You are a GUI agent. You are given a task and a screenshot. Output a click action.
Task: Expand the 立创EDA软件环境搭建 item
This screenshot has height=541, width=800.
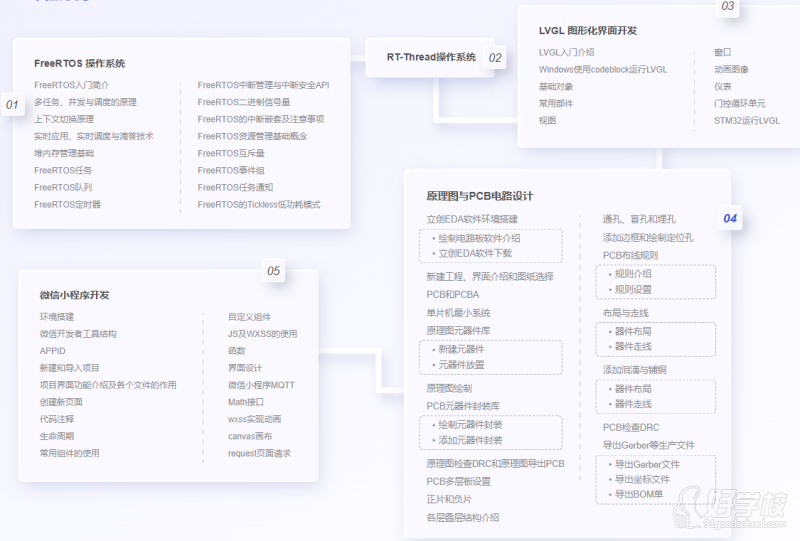click(472, 219)
